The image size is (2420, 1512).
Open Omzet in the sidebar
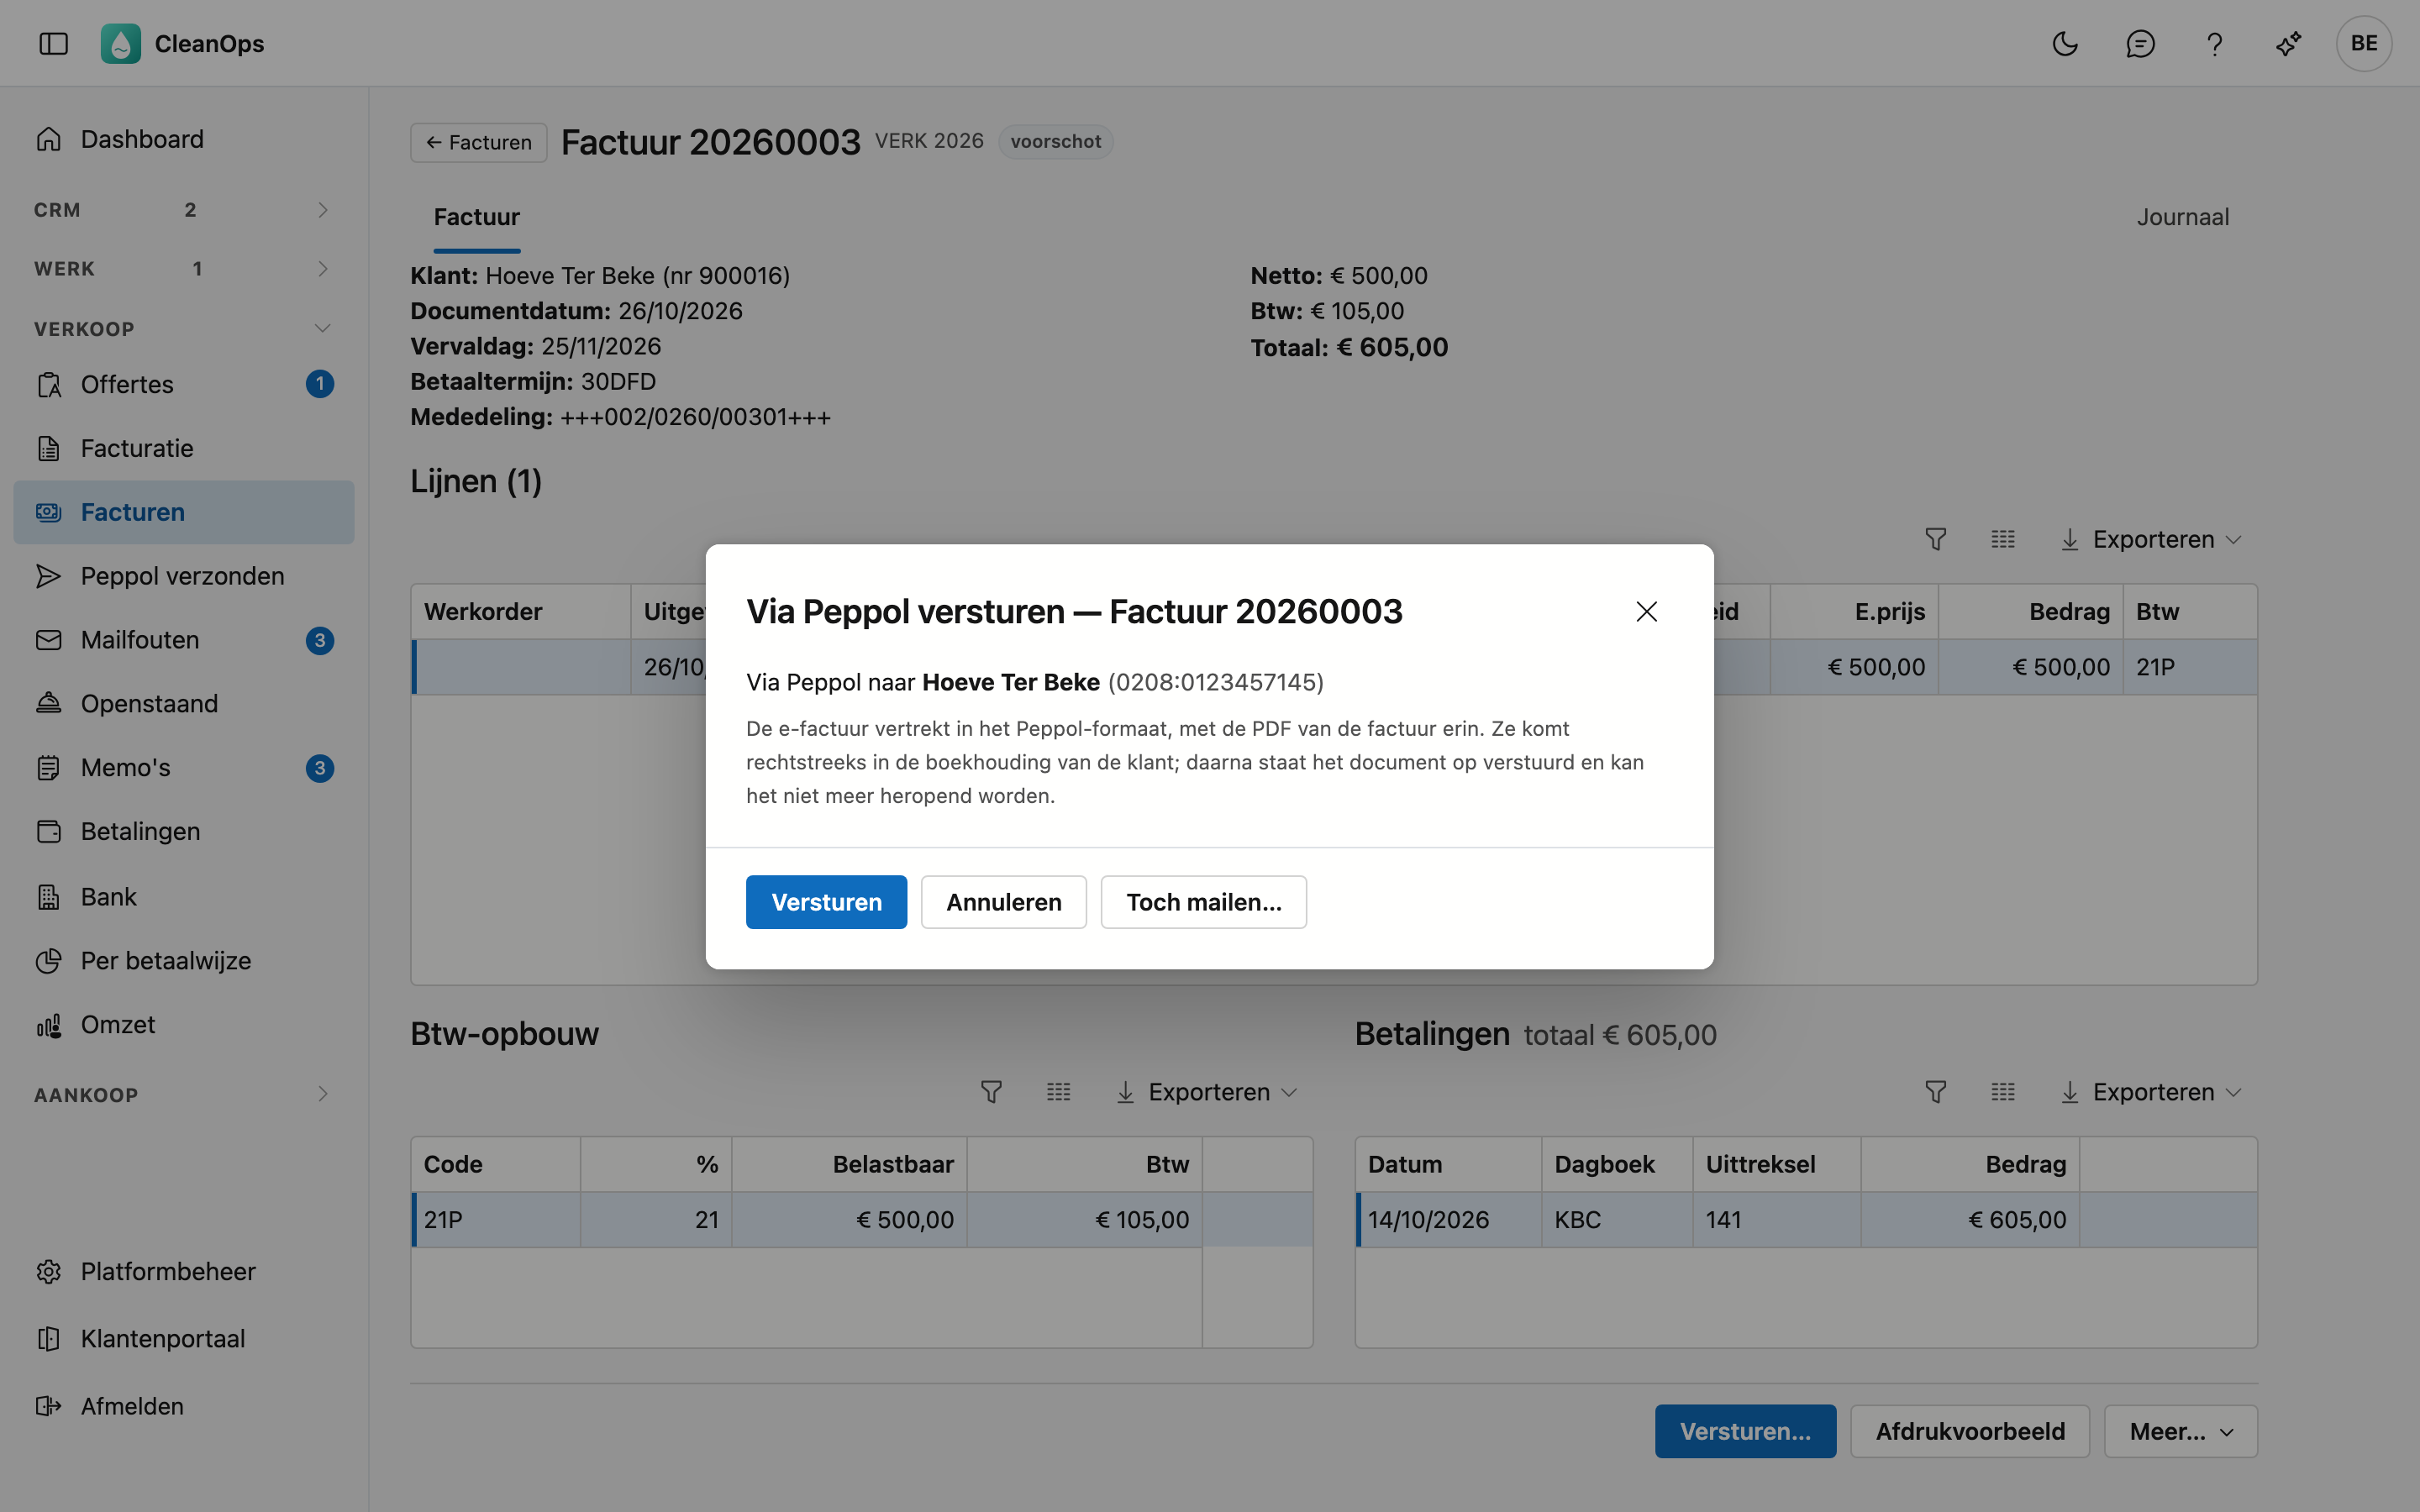click(x=184, y=1025)
